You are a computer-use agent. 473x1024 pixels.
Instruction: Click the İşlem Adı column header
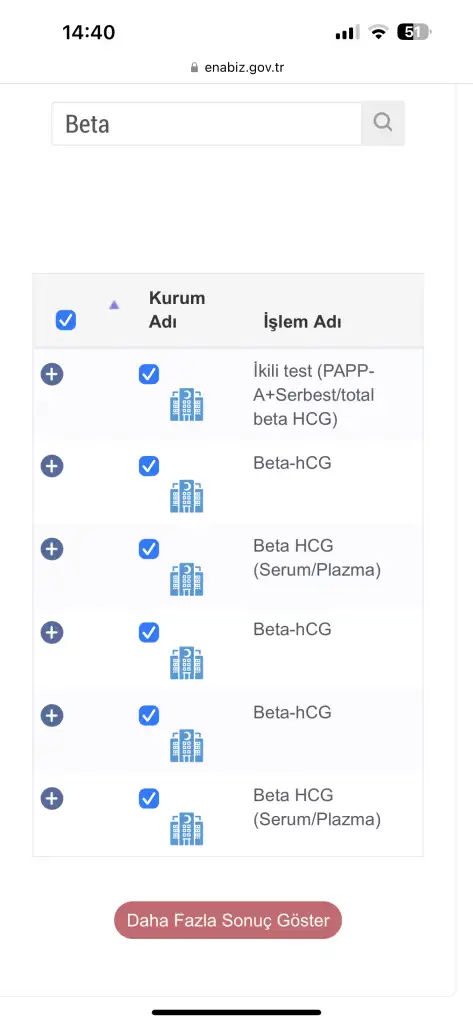point(302,322)
